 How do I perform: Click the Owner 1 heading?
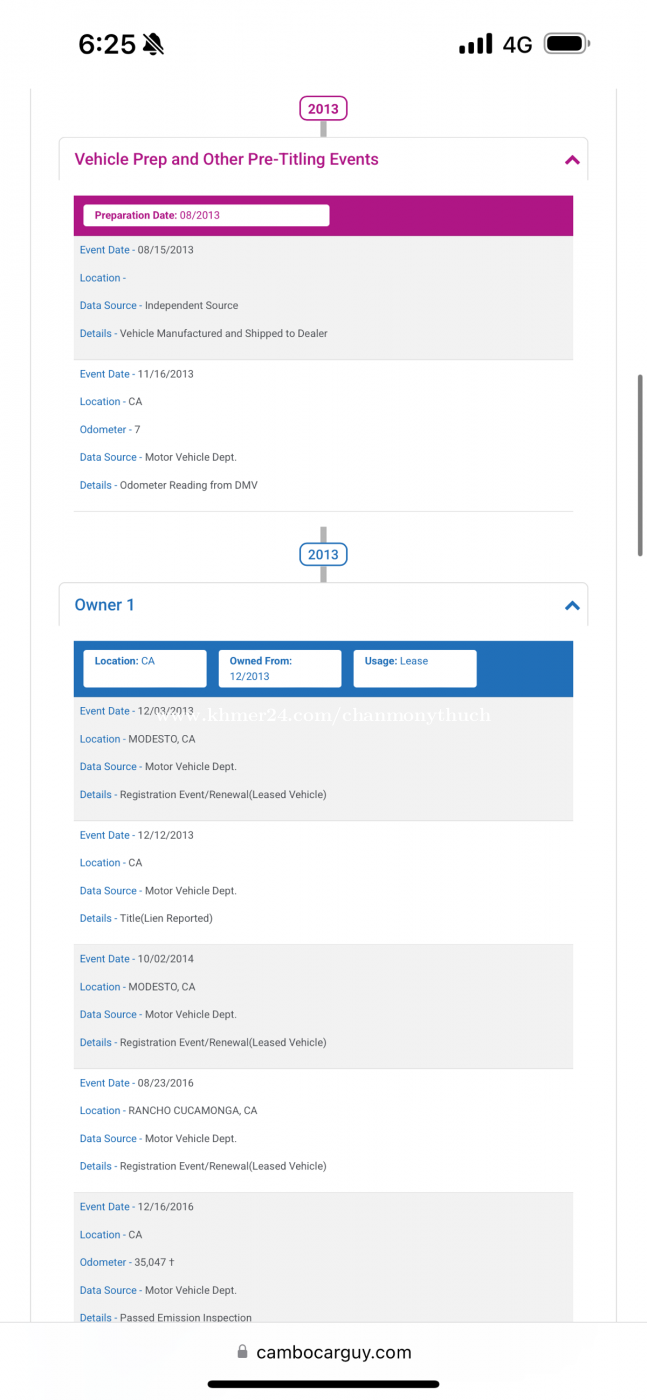tap(104, 605)
